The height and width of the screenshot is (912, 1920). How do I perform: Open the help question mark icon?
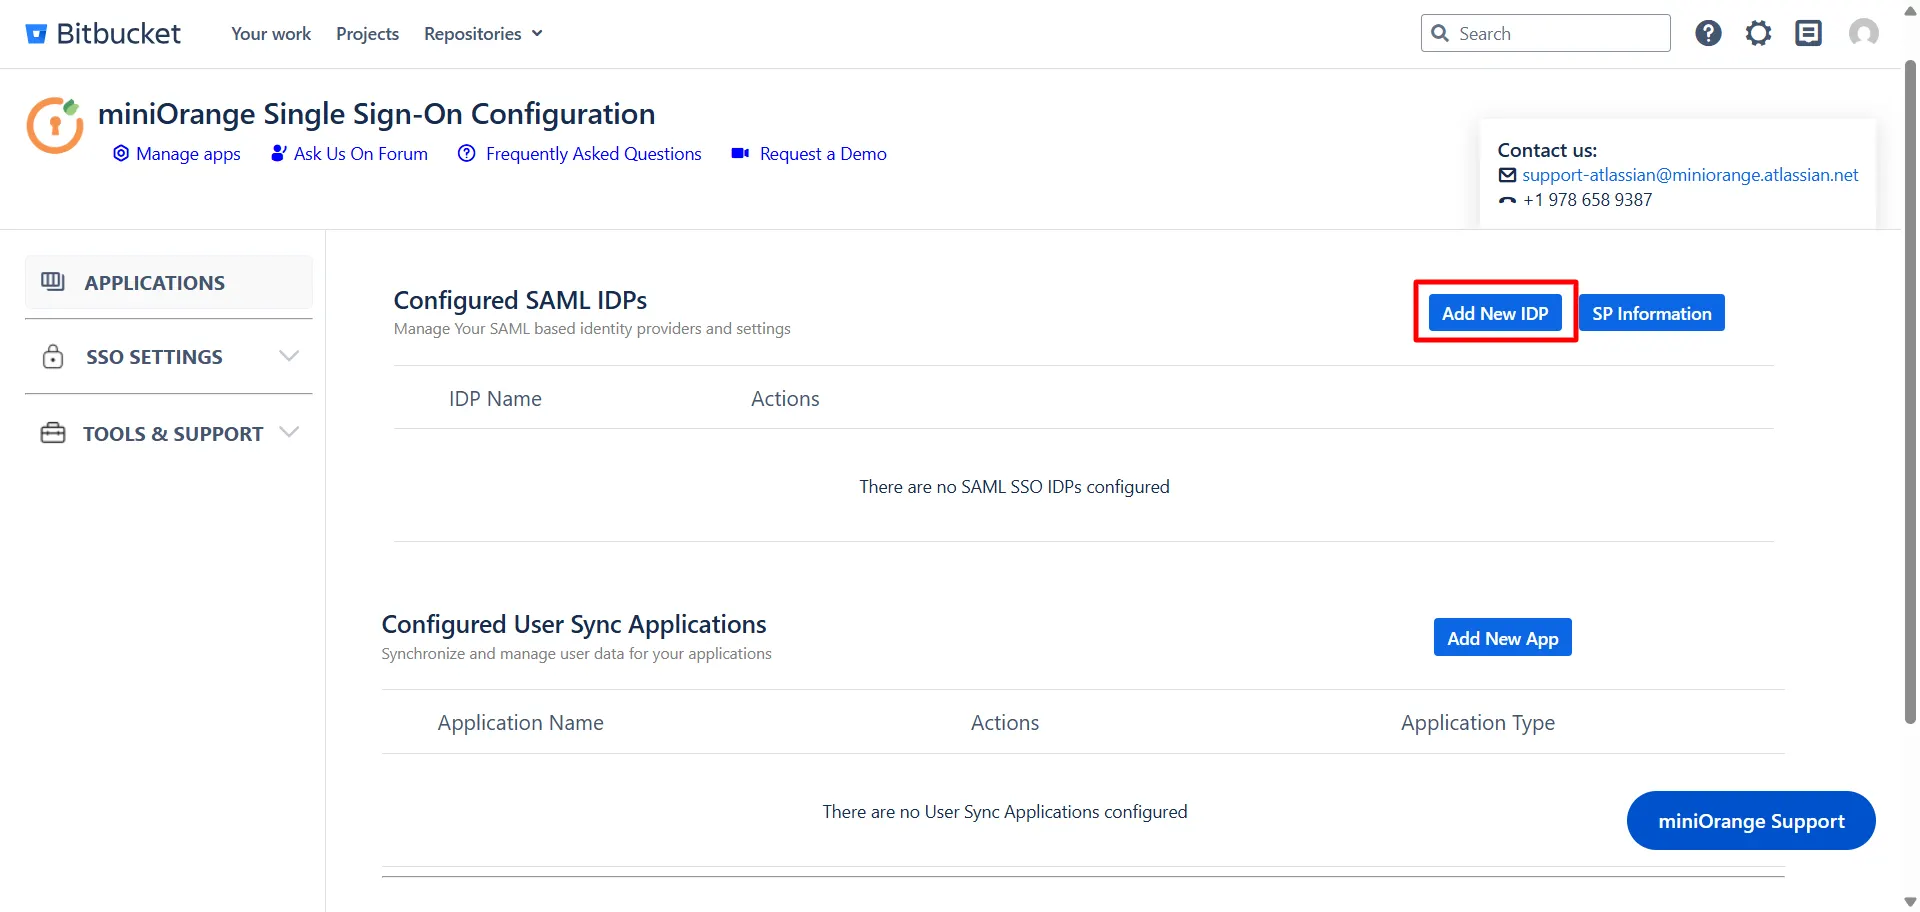click(1707, 32)
